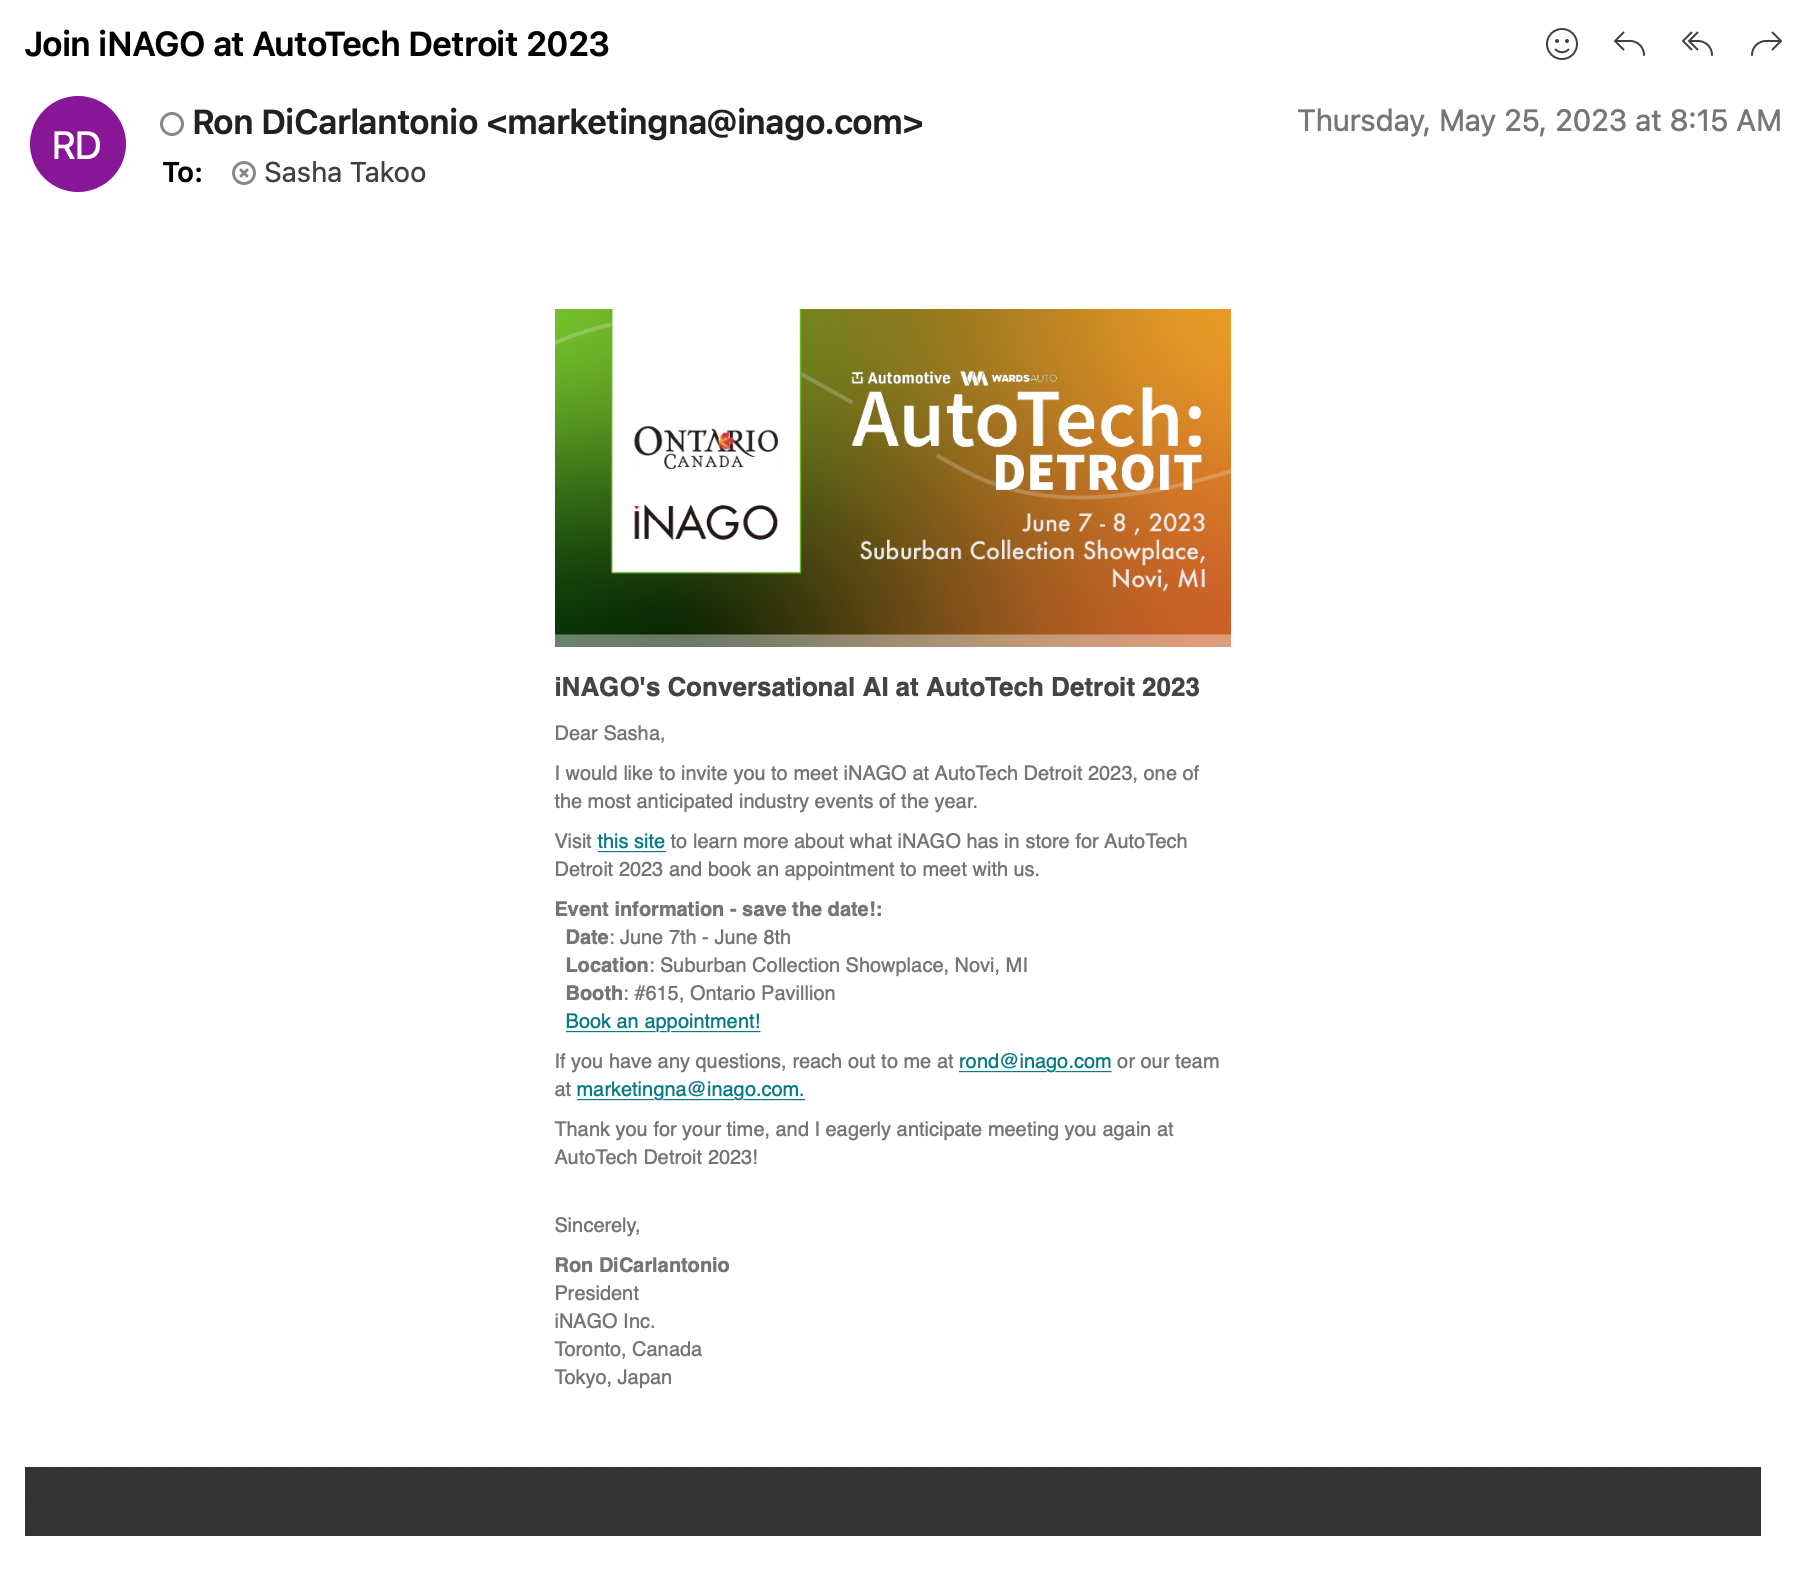Click the 'Event information - save the date!:' heading
Image resolution: width=1820 pixels, height=1576 pixels.
pyautogui.click(x=718, y=909)
